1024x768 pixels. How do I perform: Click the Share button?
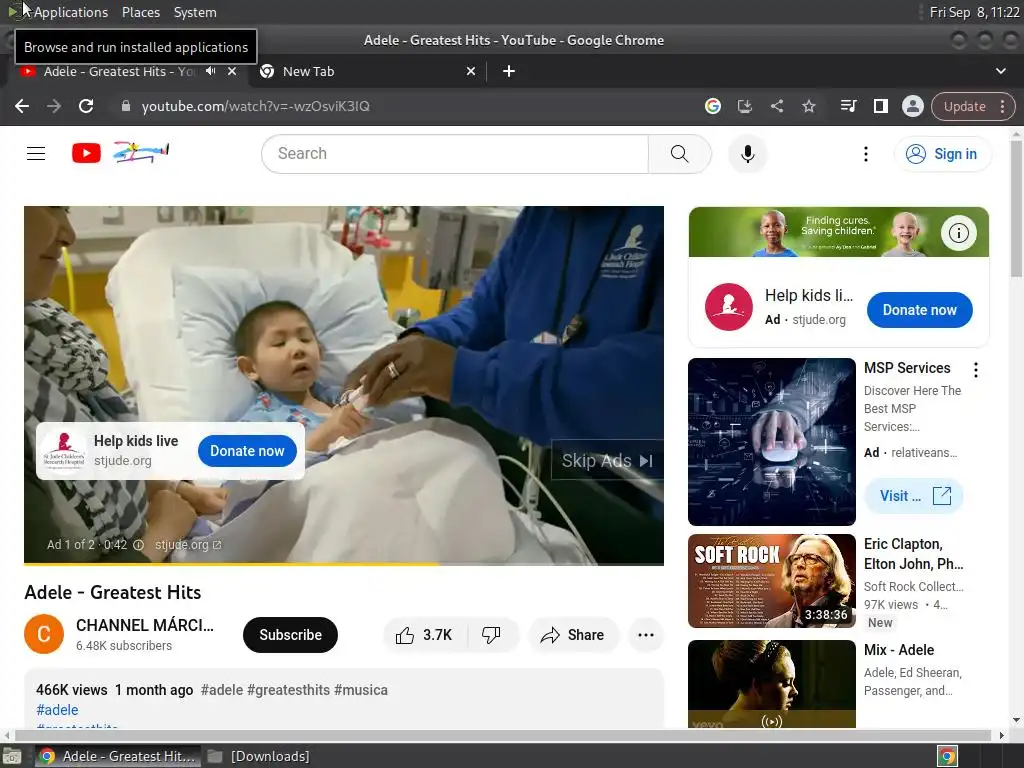pyautogui.click(x=573, y=635)
